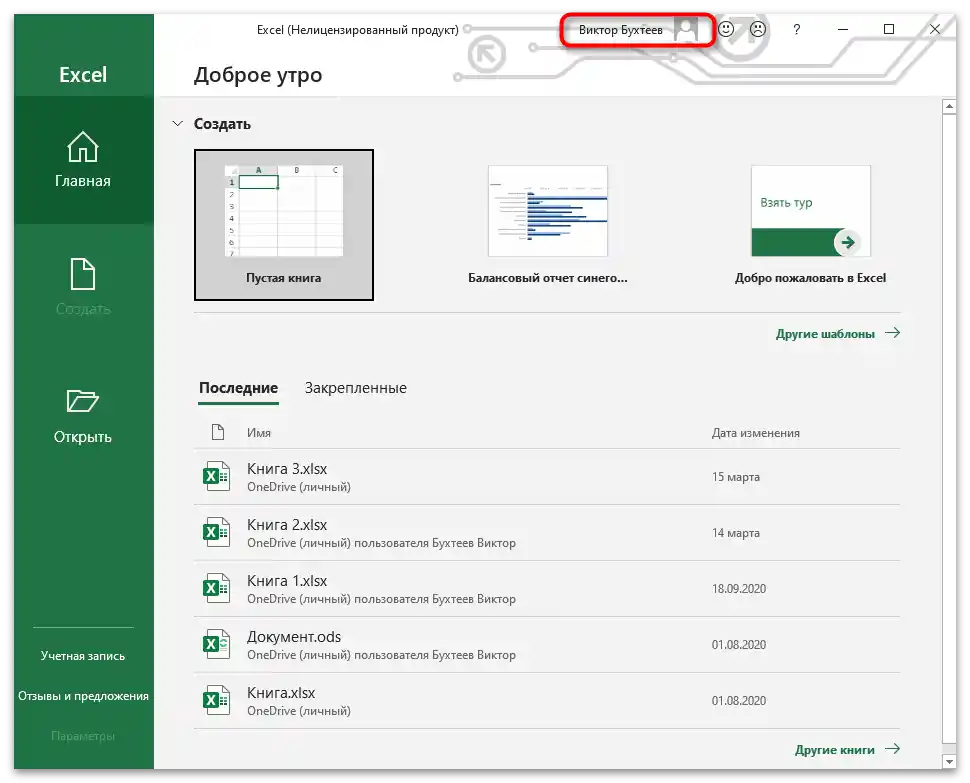Sort by the Дата изменения column header
The height and width of the screenshot is (783, 970).
755,433
